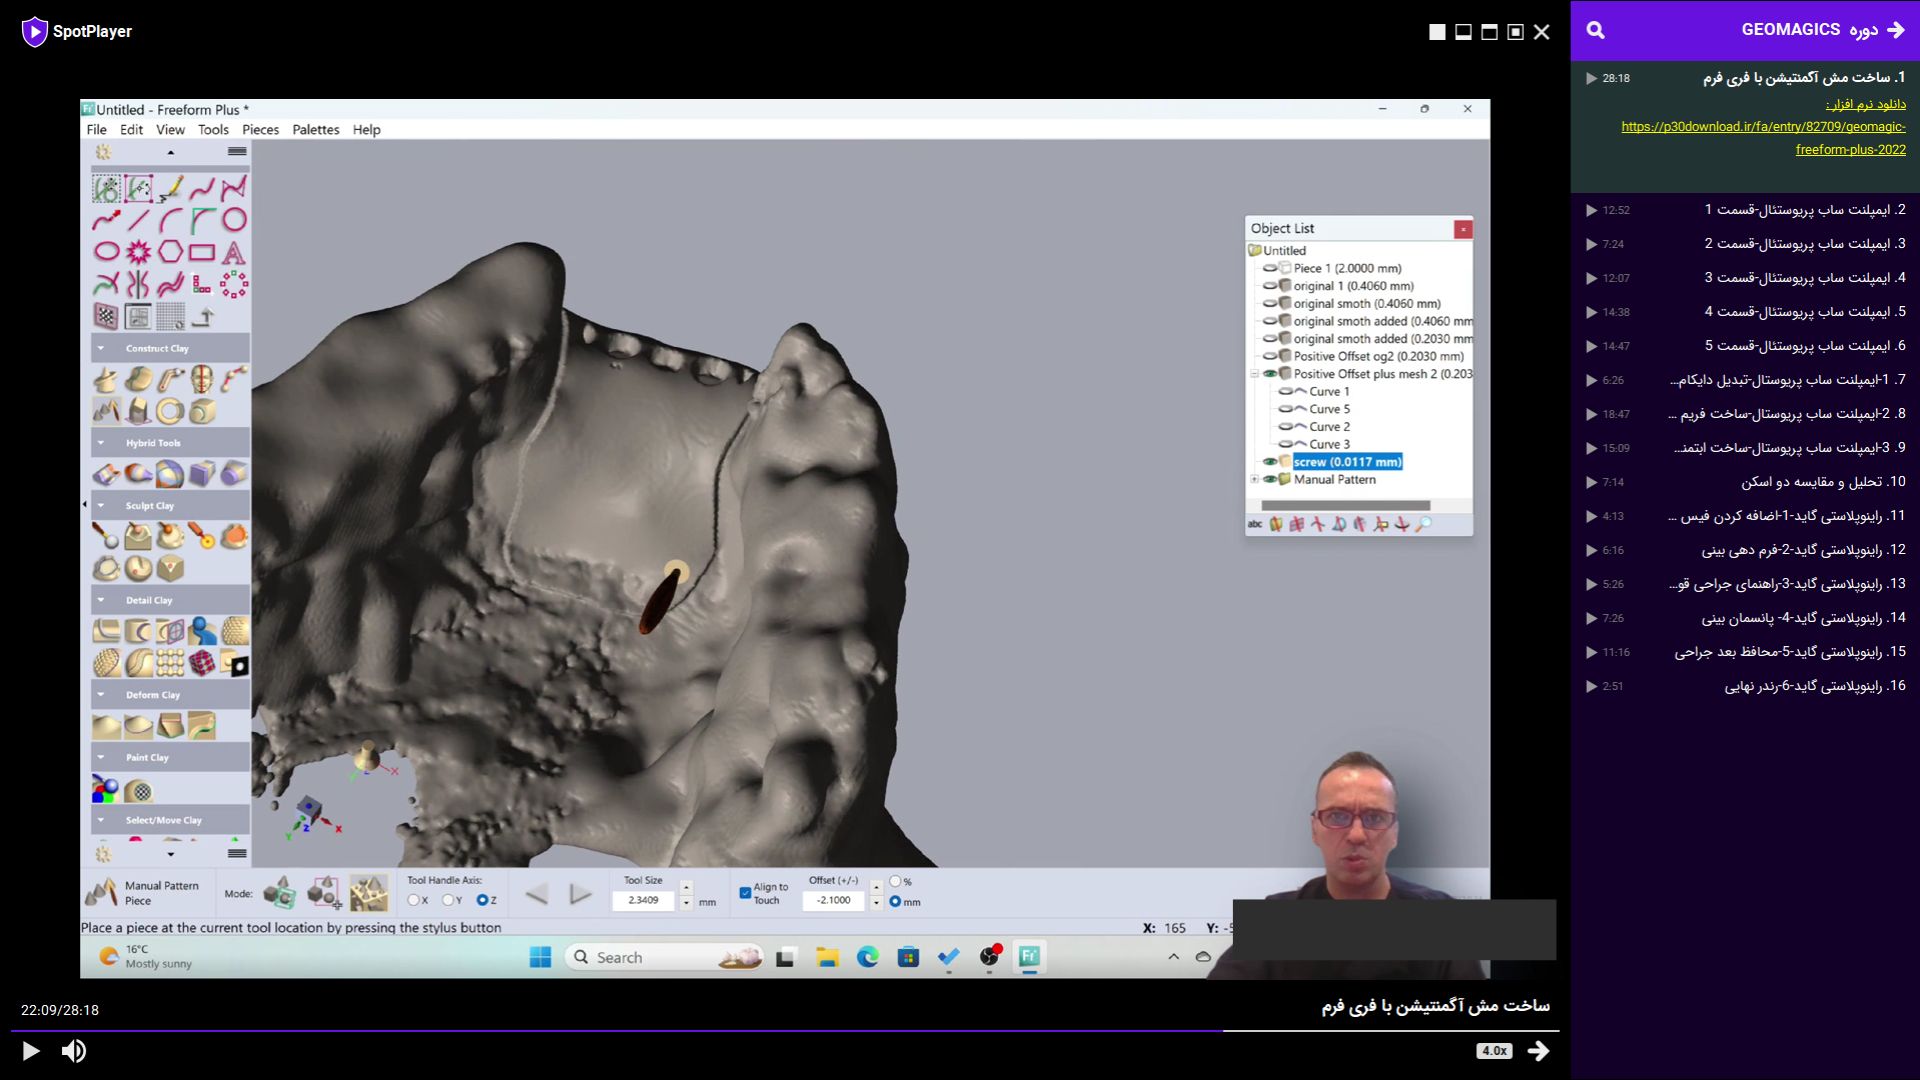Collapse the Sculpt Clay section
The image size is (1920, 1080).
click(x=101, y=506)
